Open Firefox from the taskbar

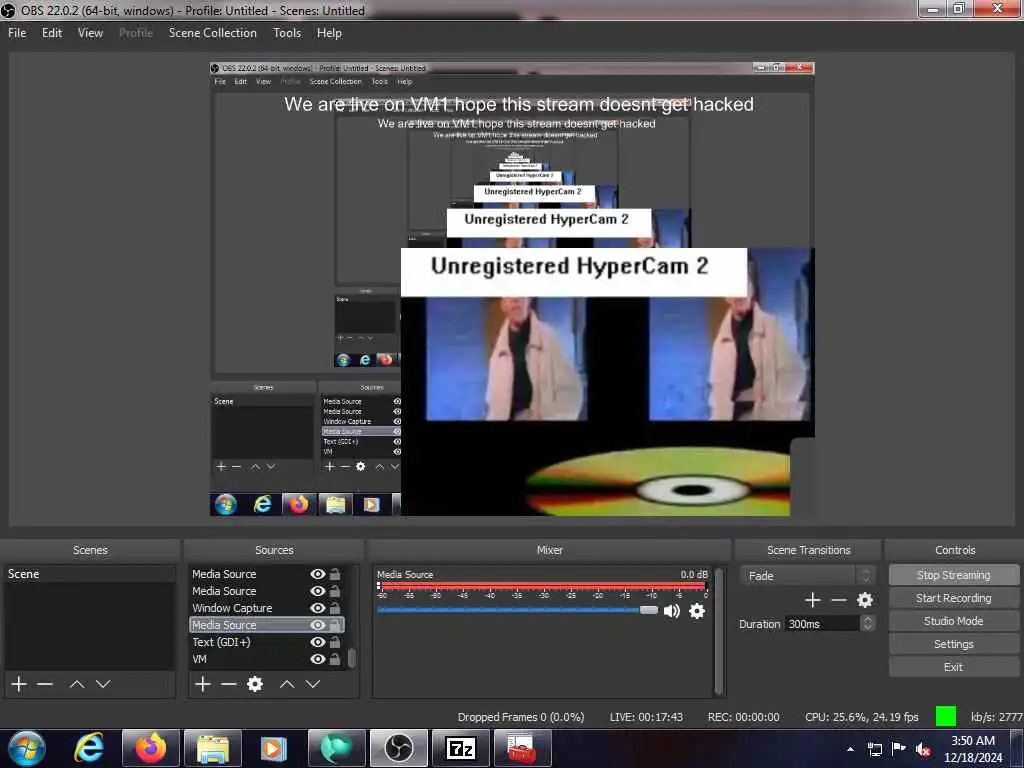point(151,748)
